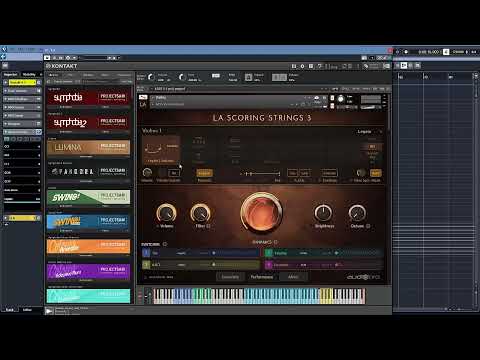Viewport: 480px width, 360px height.
Task: Open the Lumina library banner
Action: (89, 147)
